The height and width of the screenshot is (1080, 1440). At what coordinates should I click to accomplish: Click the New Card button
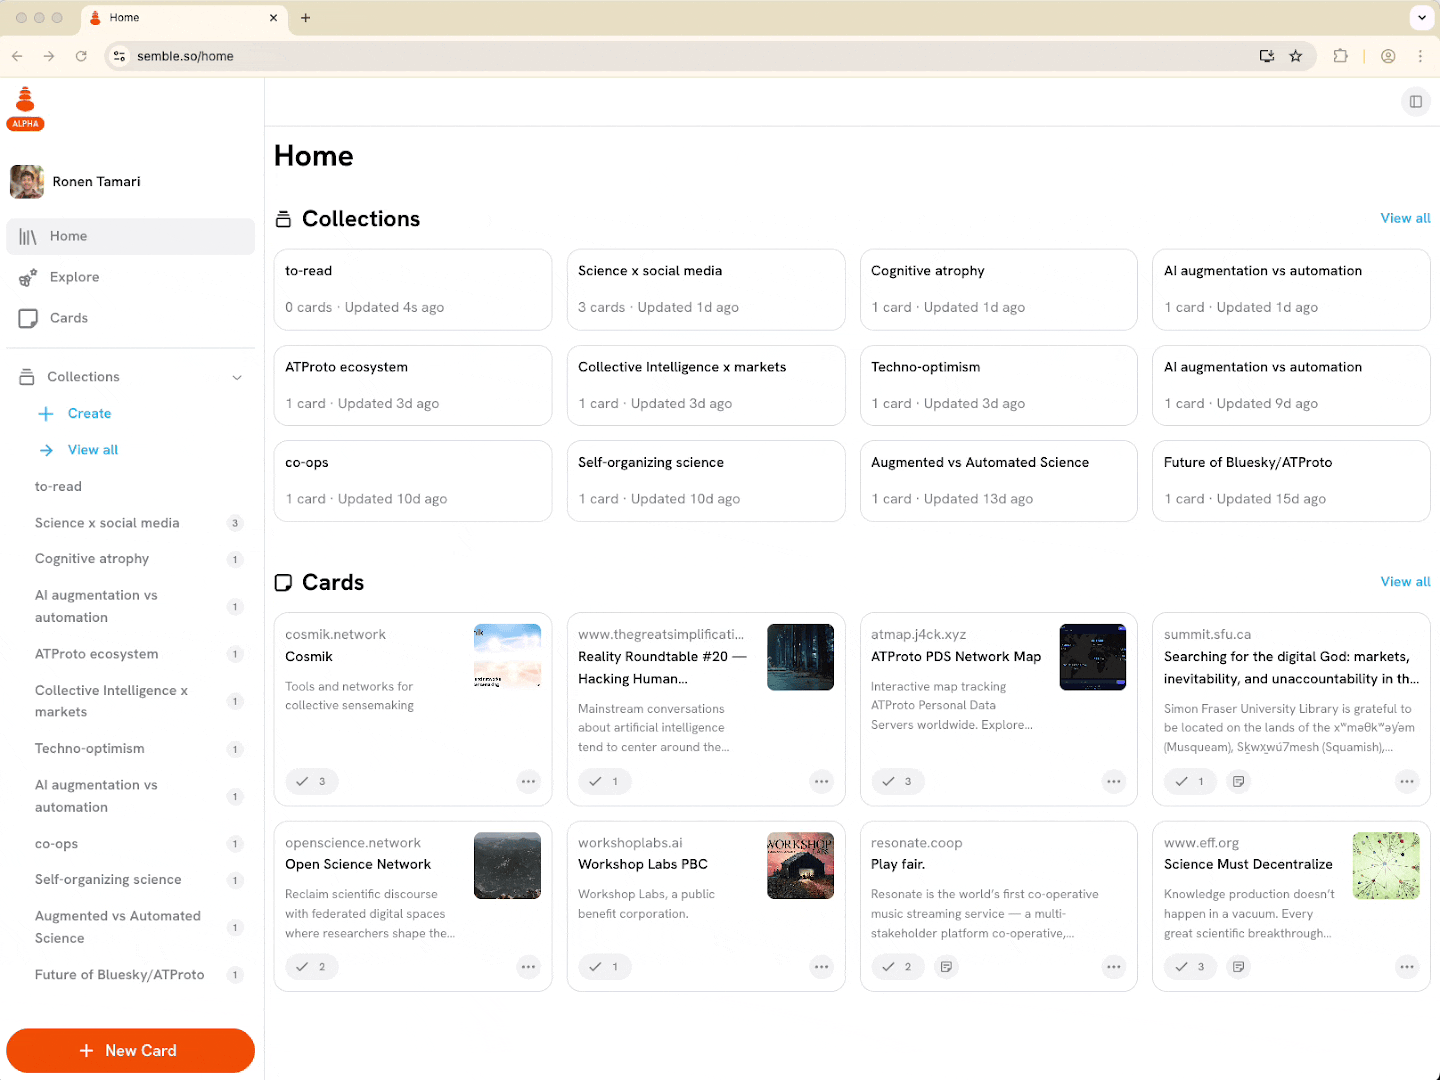tap(130, 1050)
